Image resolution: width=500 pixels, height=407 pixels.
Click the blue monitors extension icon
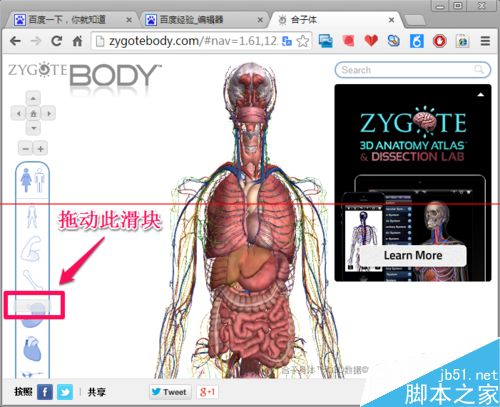click(325, 41)
